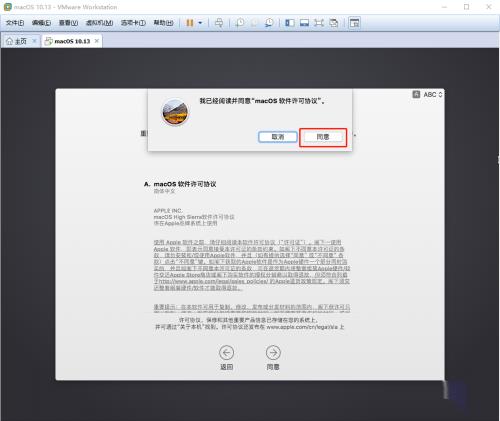Click the input method icon beside ABC

(416, 94)
